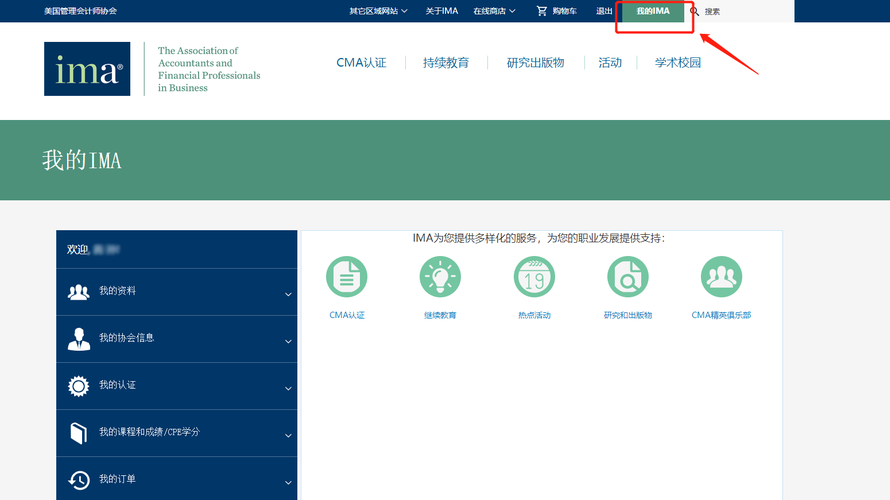Open the CMA认证 navigation menu
890x500 pixels.
point(361,63)
